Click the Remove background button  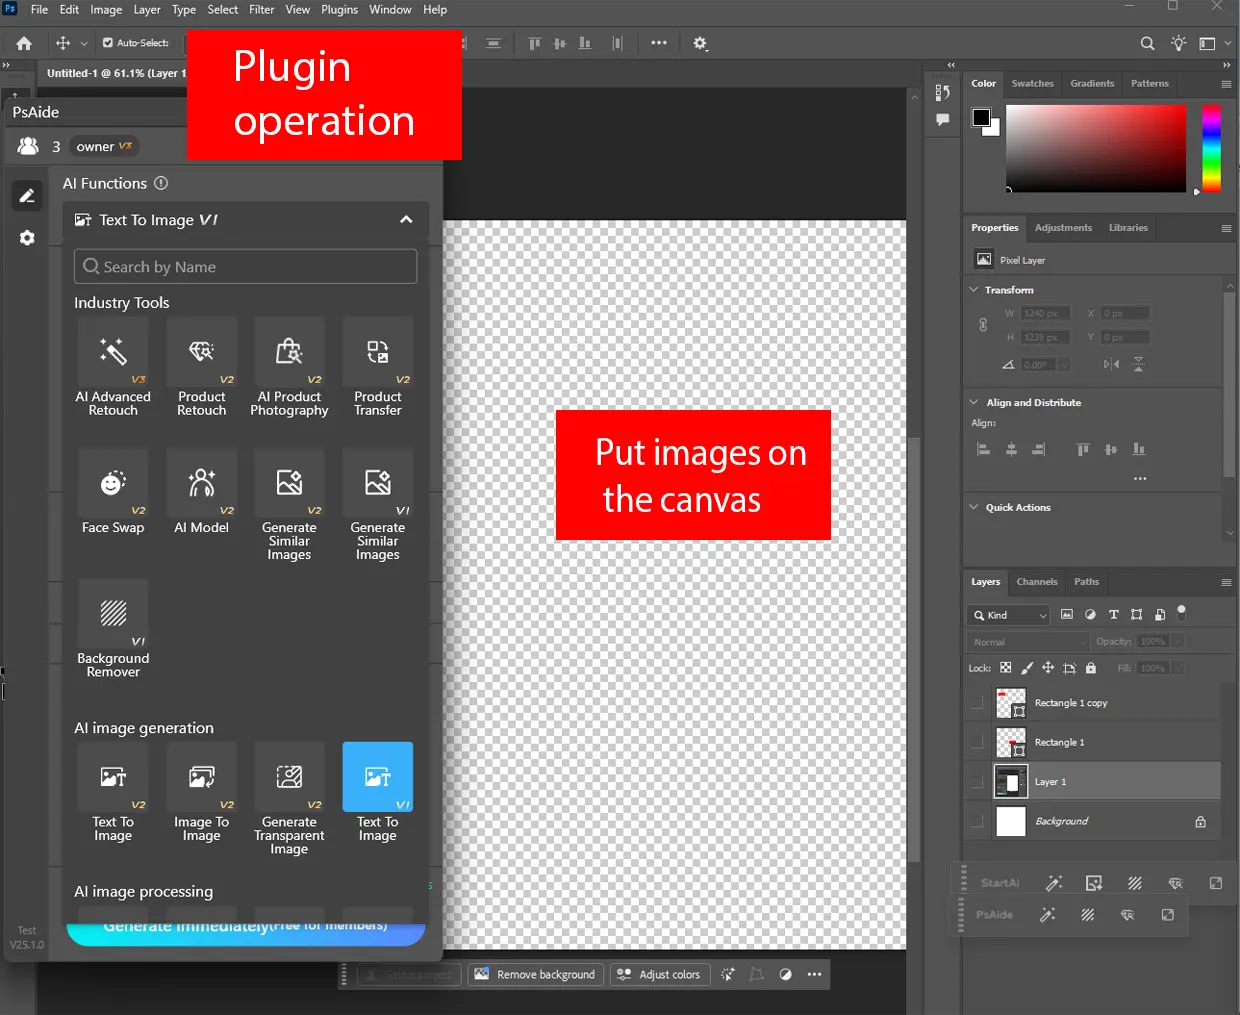[x=534, y=975]
